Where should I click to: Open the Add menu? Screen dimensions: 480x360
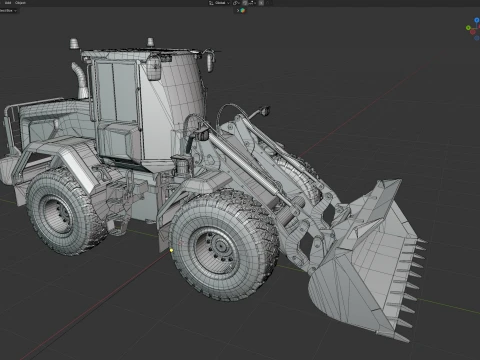(x=8, y=3)
